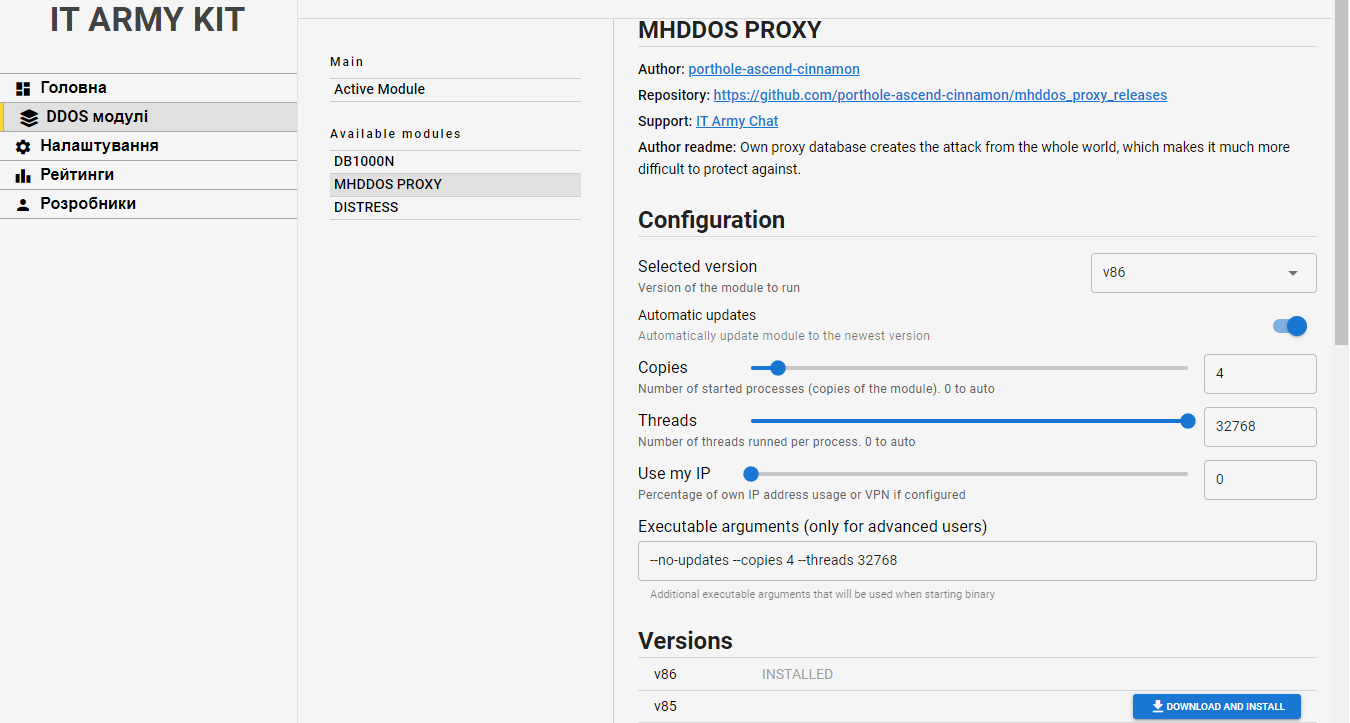Viewport: 1350px width, 723px height.
Task: Click the layers icon beside DDOS модулі
Action: tap(29, 117)
